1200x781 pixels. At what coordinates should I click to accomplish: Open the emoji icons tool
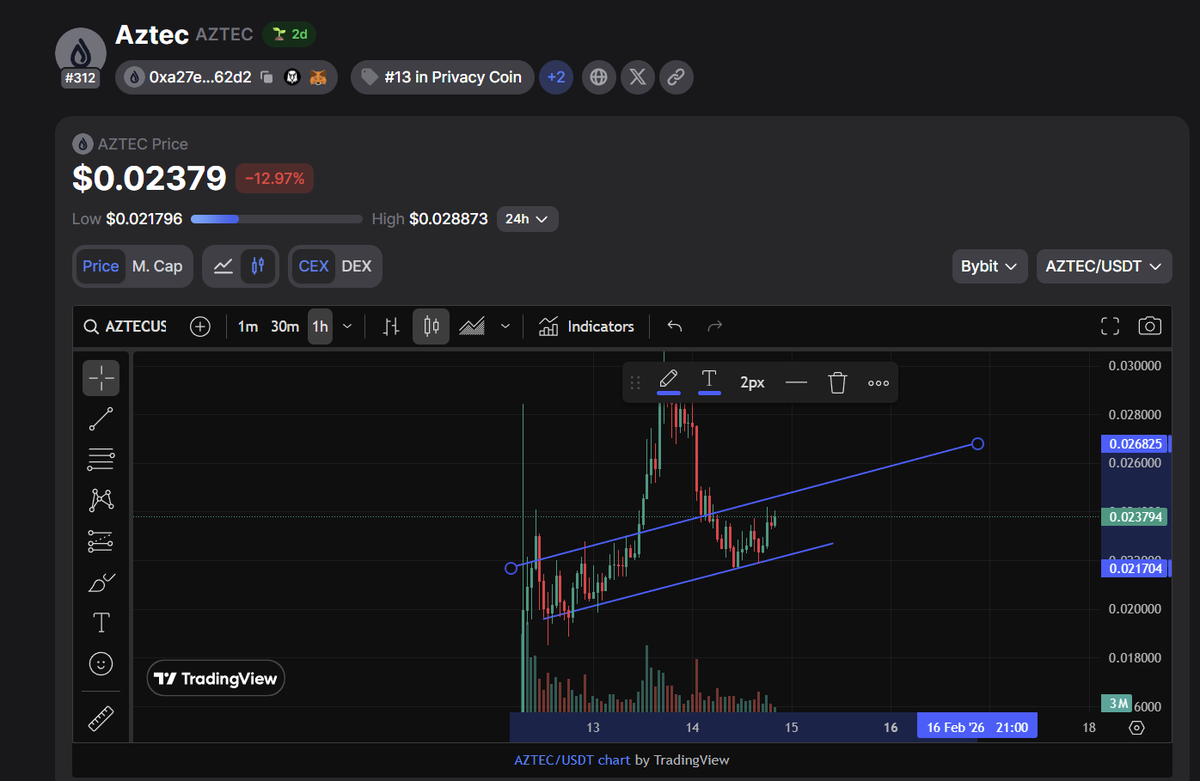(x=101, y=663)
